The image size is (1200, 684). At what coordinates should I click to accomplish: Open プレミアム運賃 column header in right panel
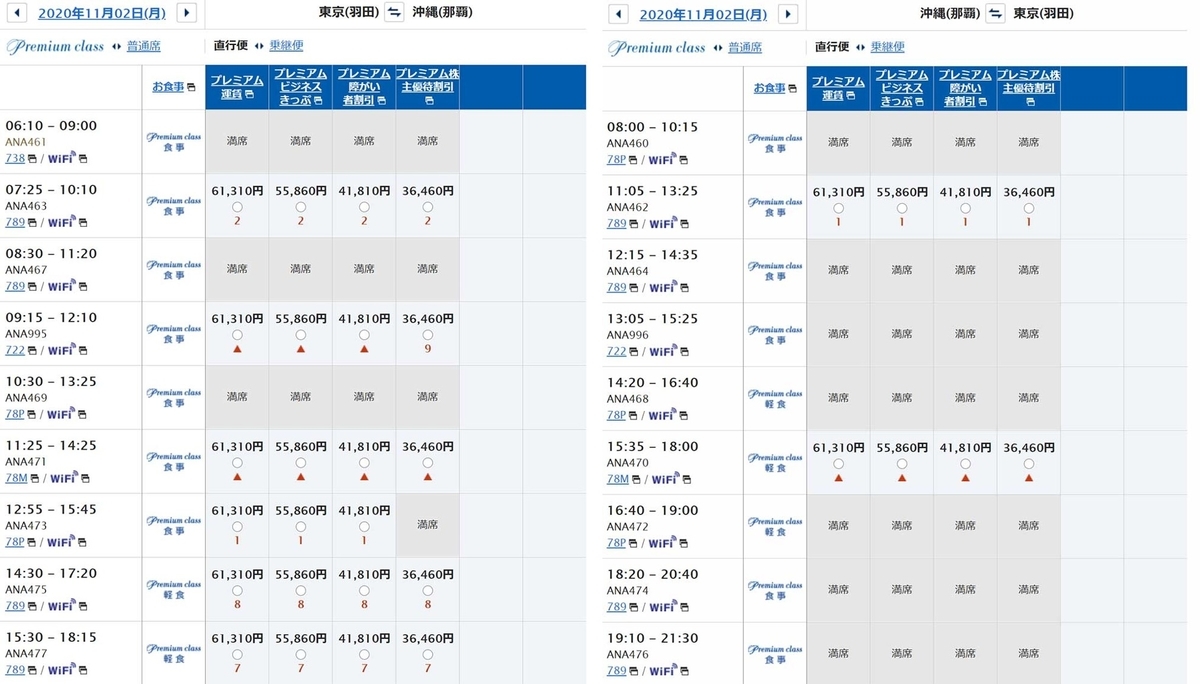[x=838, y=88]
